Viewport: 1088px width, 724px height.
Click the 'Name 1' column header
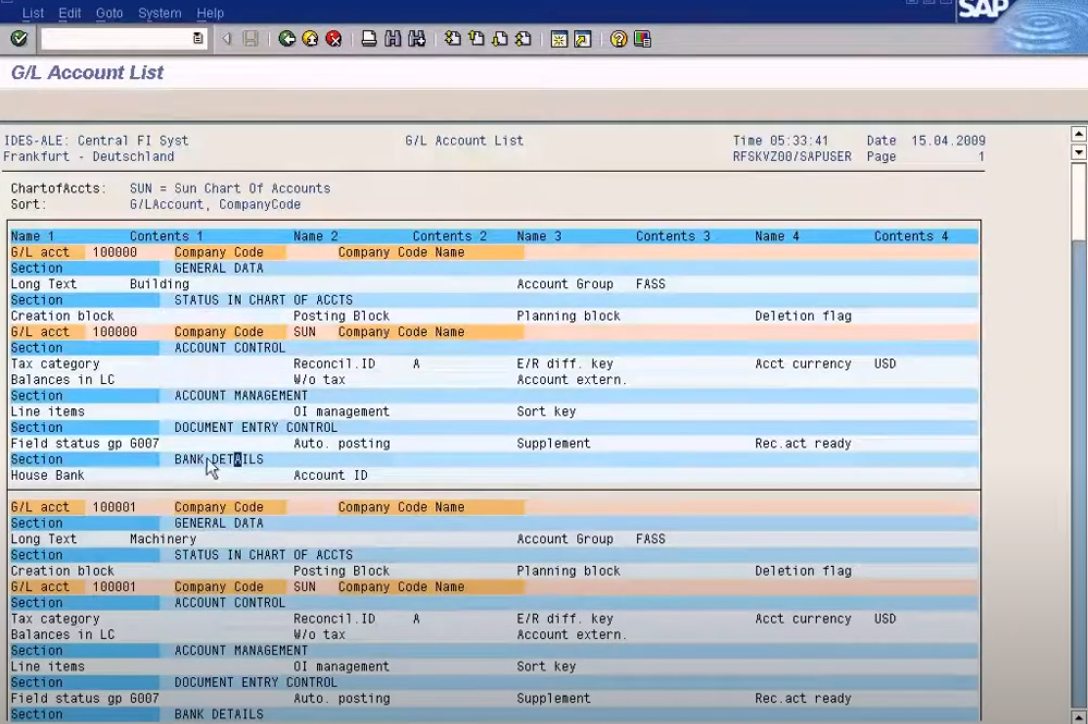pos(33,236)
